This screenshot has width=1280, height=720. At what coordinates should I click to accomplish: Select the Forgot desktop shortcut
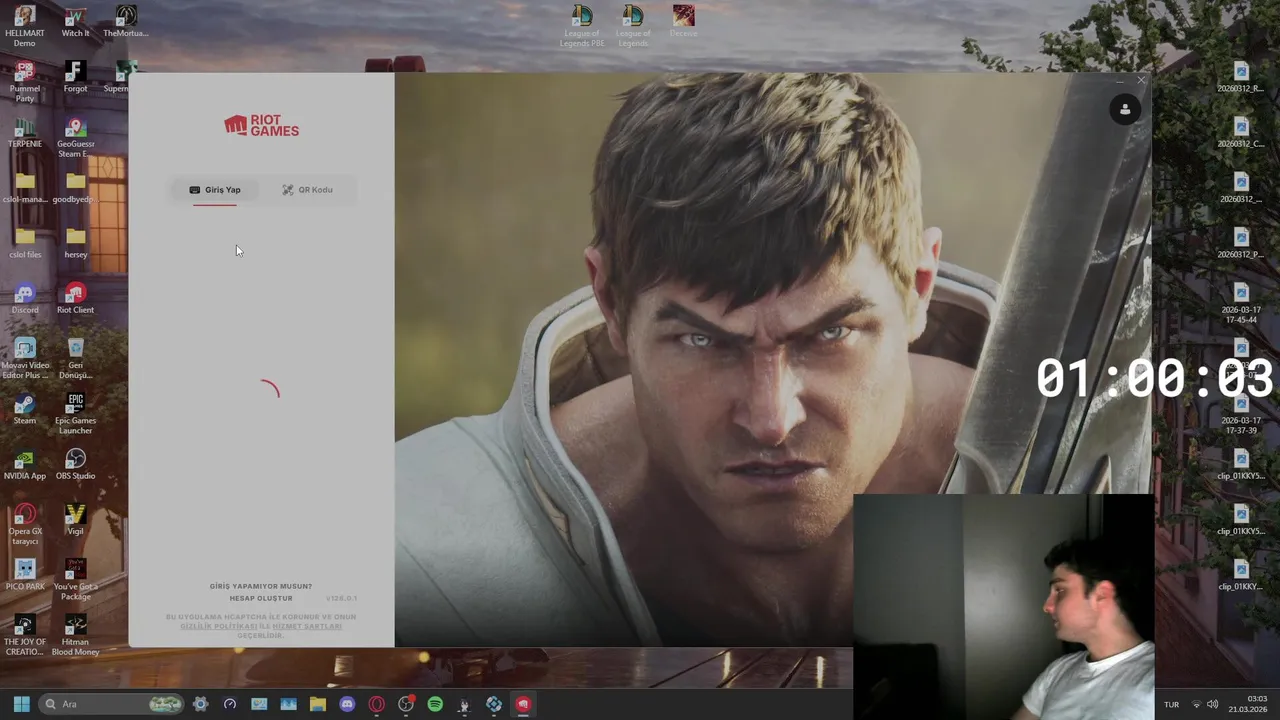tap(75, 77)
